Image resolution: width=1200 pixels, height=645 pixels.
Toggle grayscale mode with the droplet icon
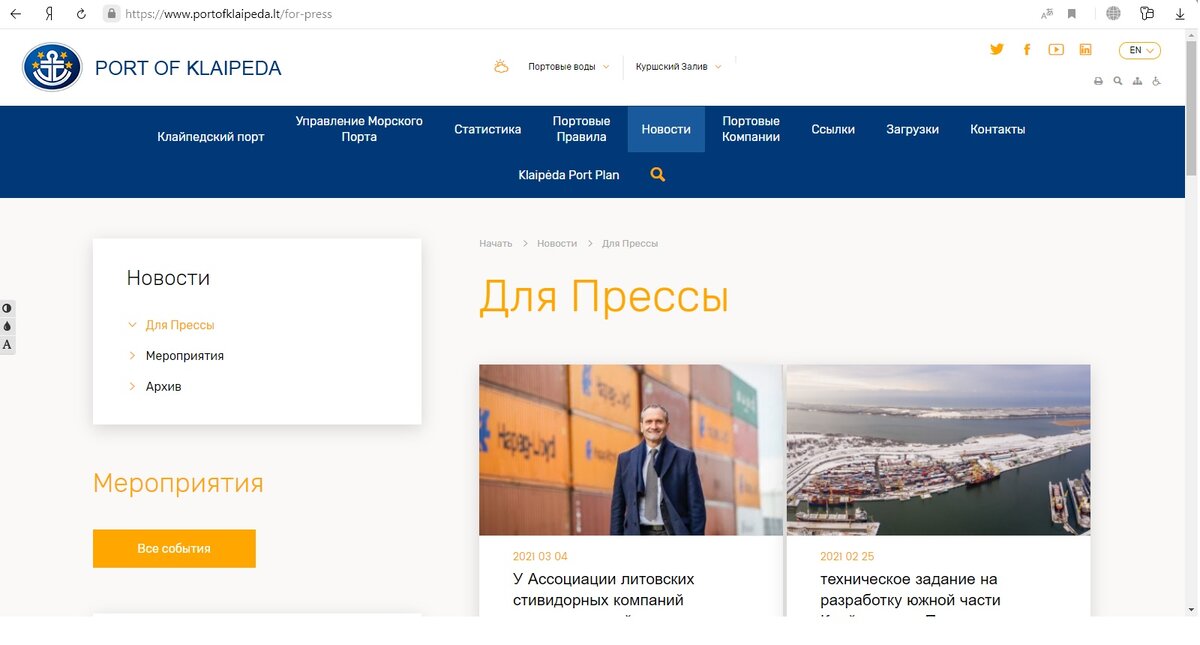pos(7,326)
